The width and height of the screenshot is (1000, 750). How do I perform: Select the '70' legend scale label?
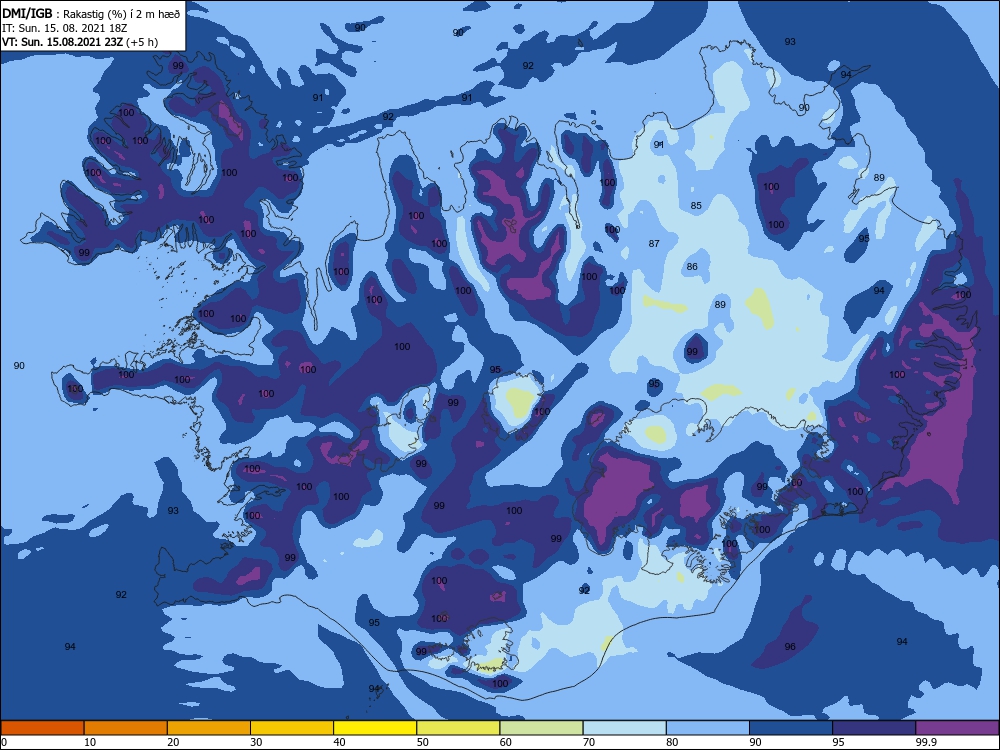pyautogui.click(x=589, y=742)
